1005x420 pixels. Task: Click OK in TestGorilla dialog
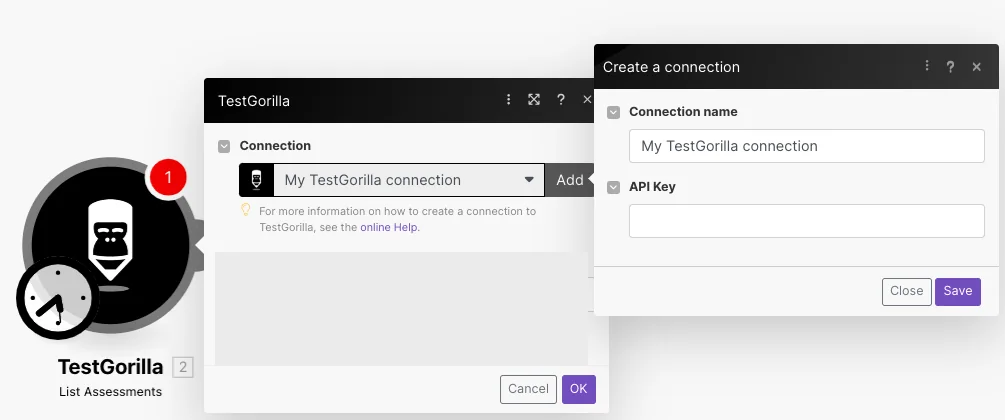coord(579,389)
